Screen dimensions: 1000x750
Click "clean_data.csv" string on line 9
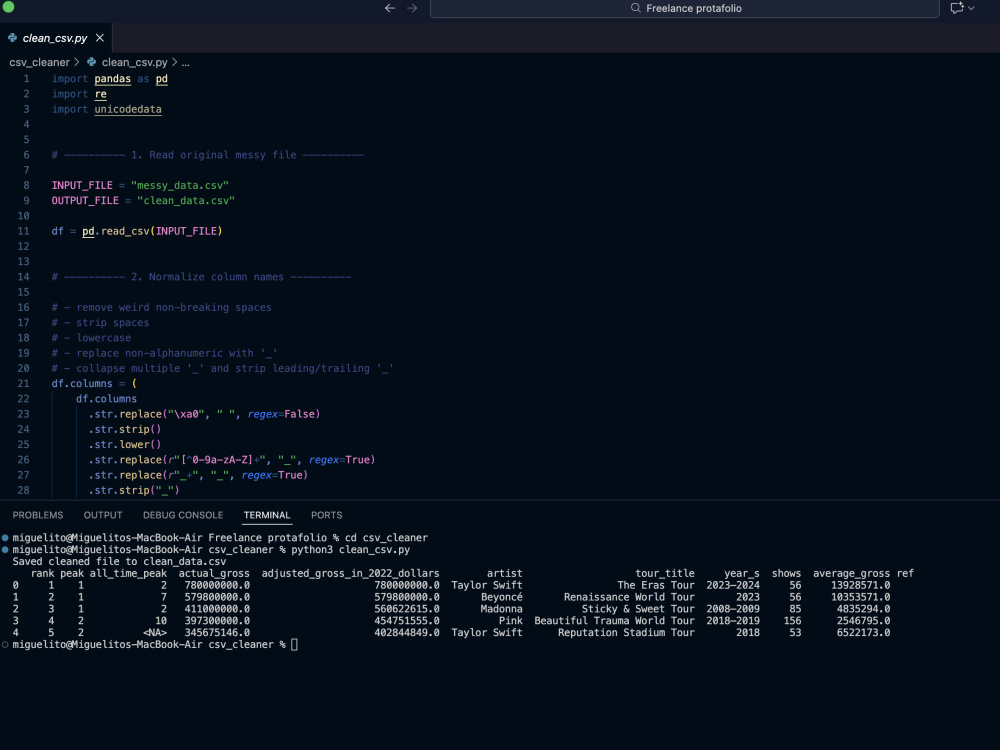point(186,201)
